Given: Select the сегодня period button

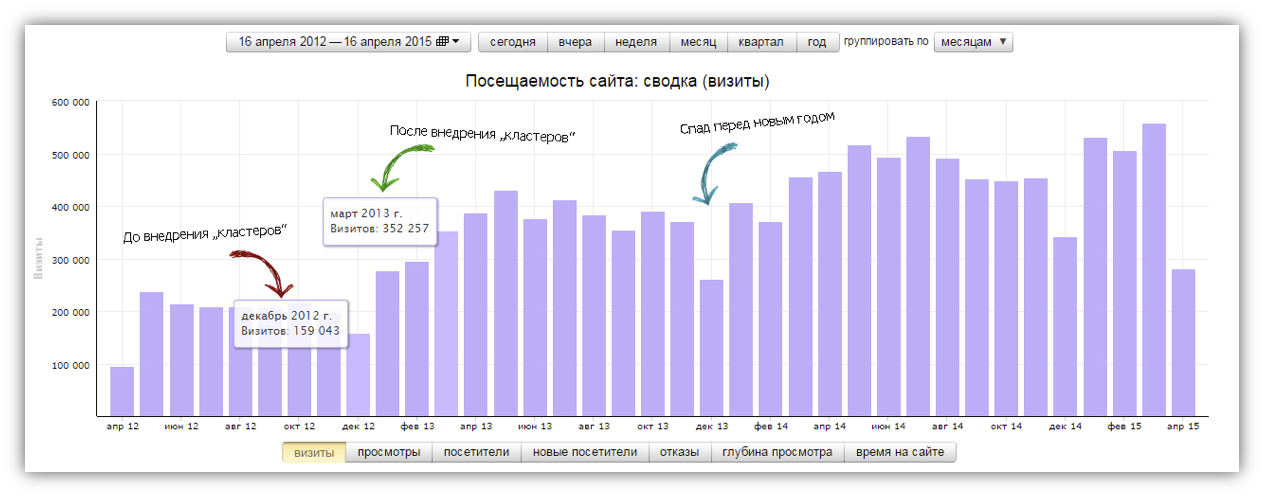Looking at the screenshot, I should [514, 42].
